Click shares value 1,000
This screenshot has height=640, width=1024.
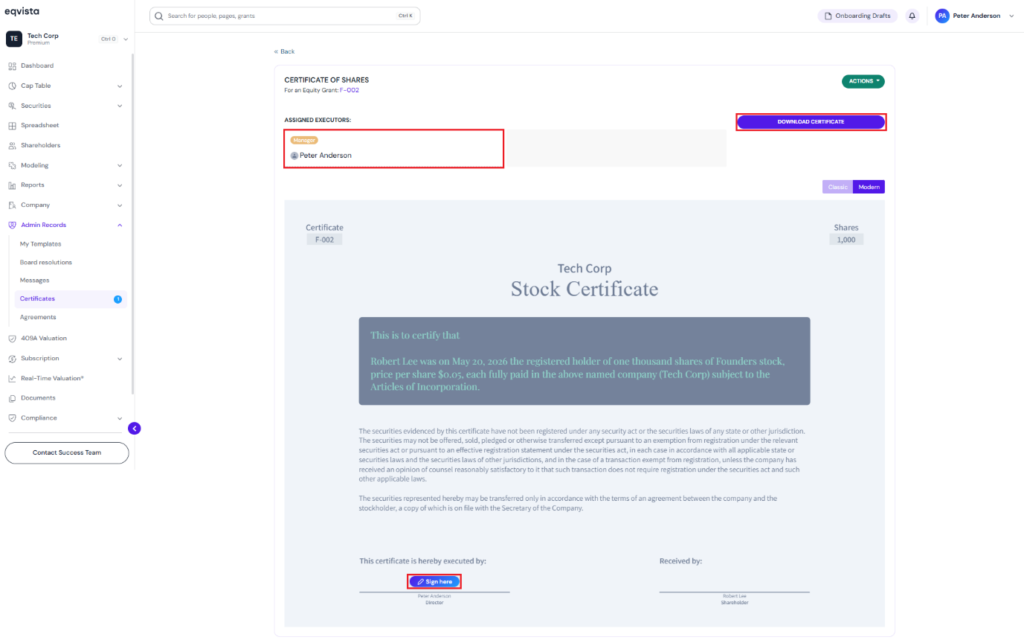pyautogui.click(x=846, y=240)
